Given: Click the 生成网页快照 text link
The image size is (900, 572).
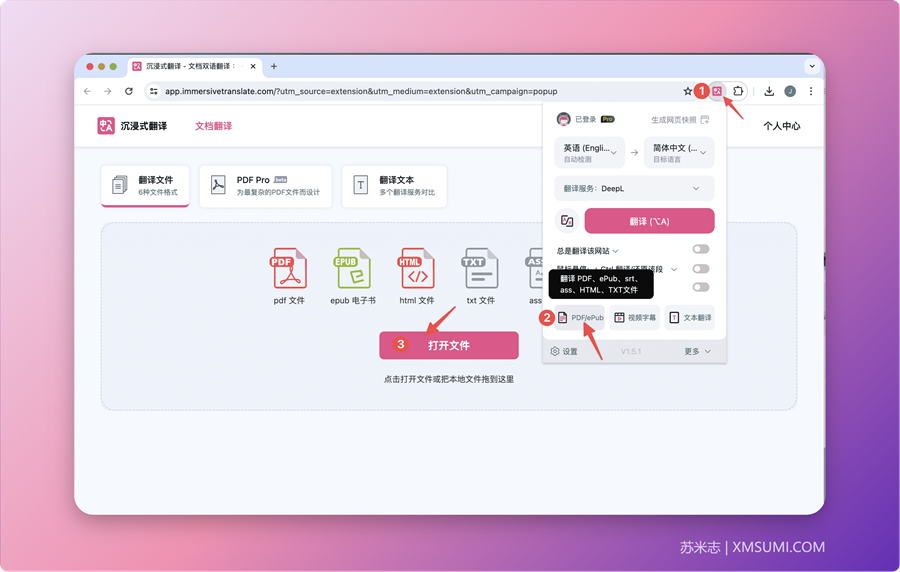Looking at the screenshot, I should [x=674, y=119].
